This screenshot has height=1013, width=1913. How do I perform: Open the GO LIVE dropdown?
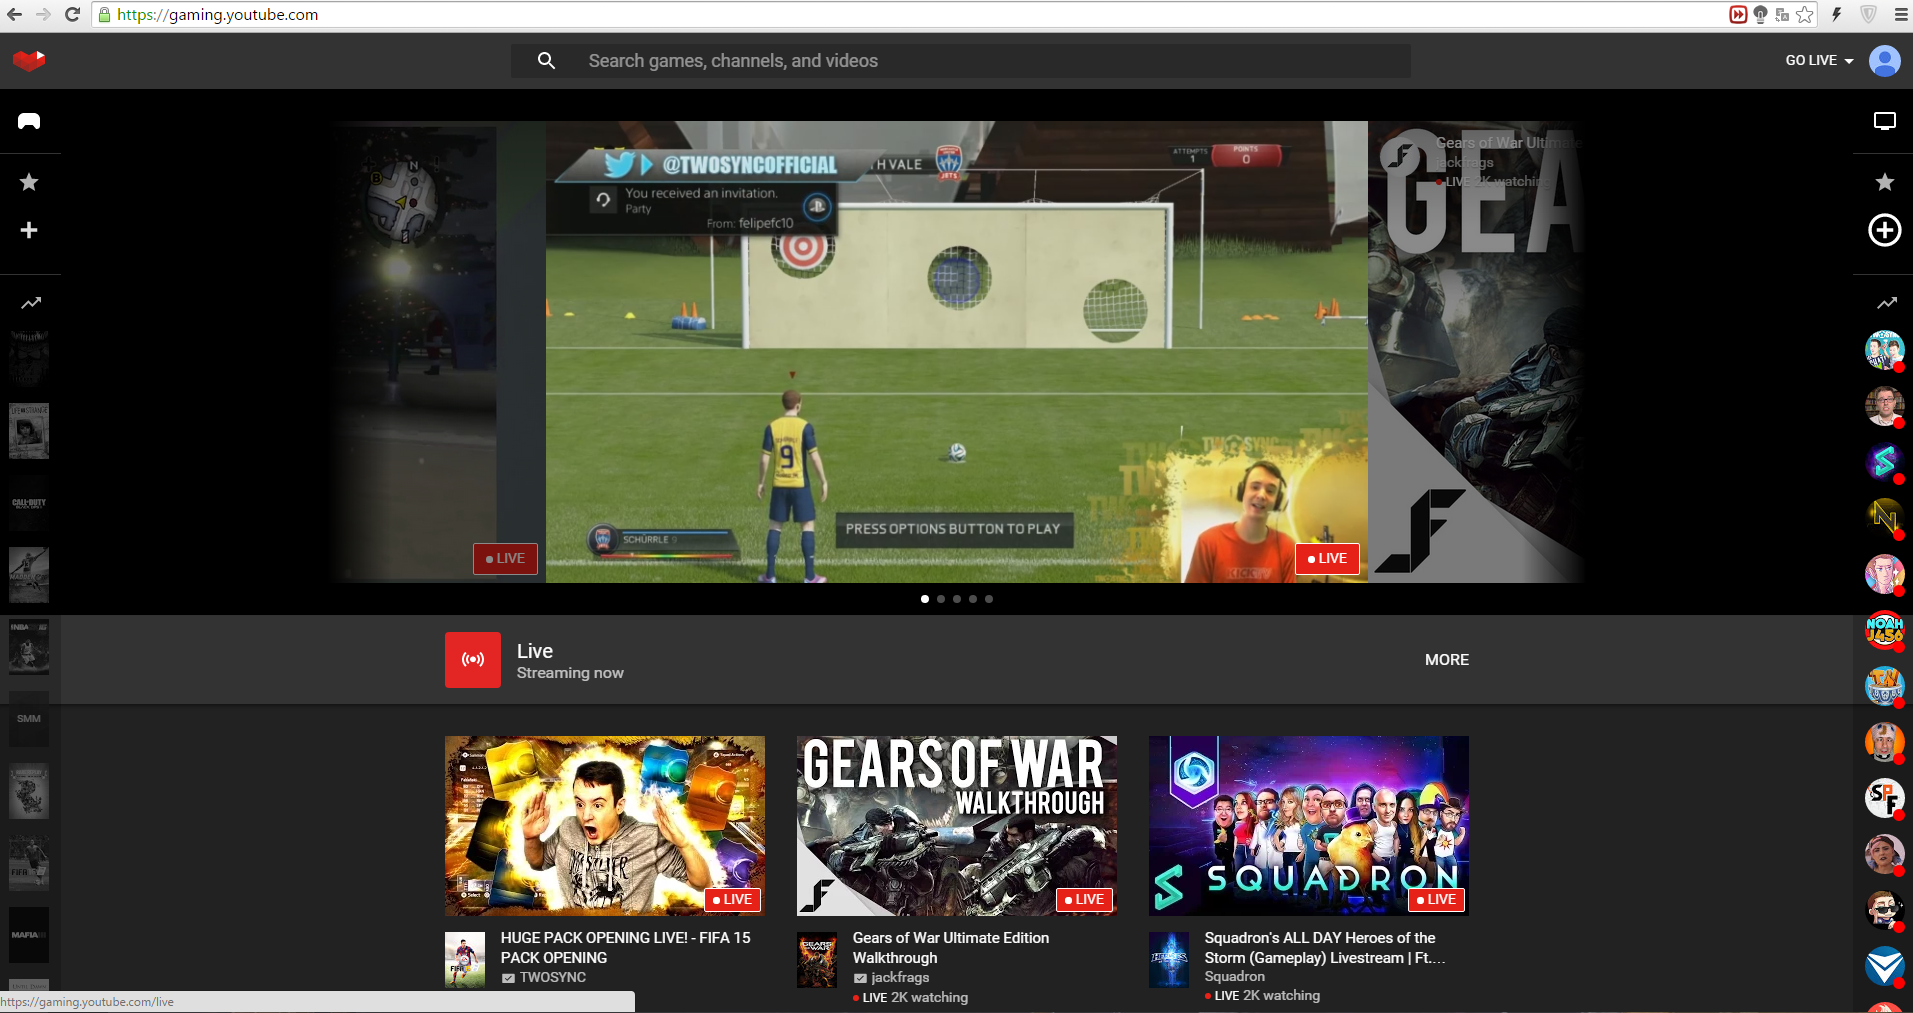pyautogui.click(x=1819, y=61)
